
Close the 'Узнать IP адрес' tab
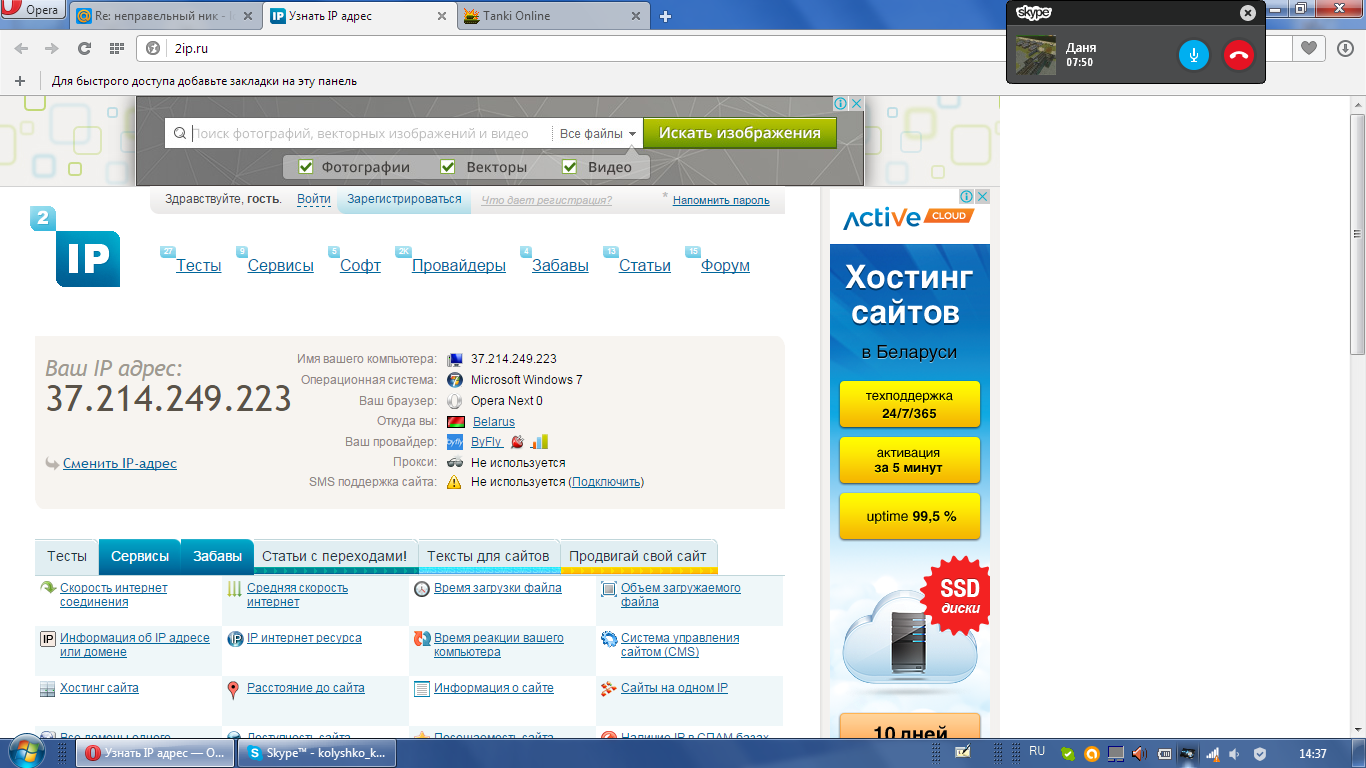pos(442,16)
